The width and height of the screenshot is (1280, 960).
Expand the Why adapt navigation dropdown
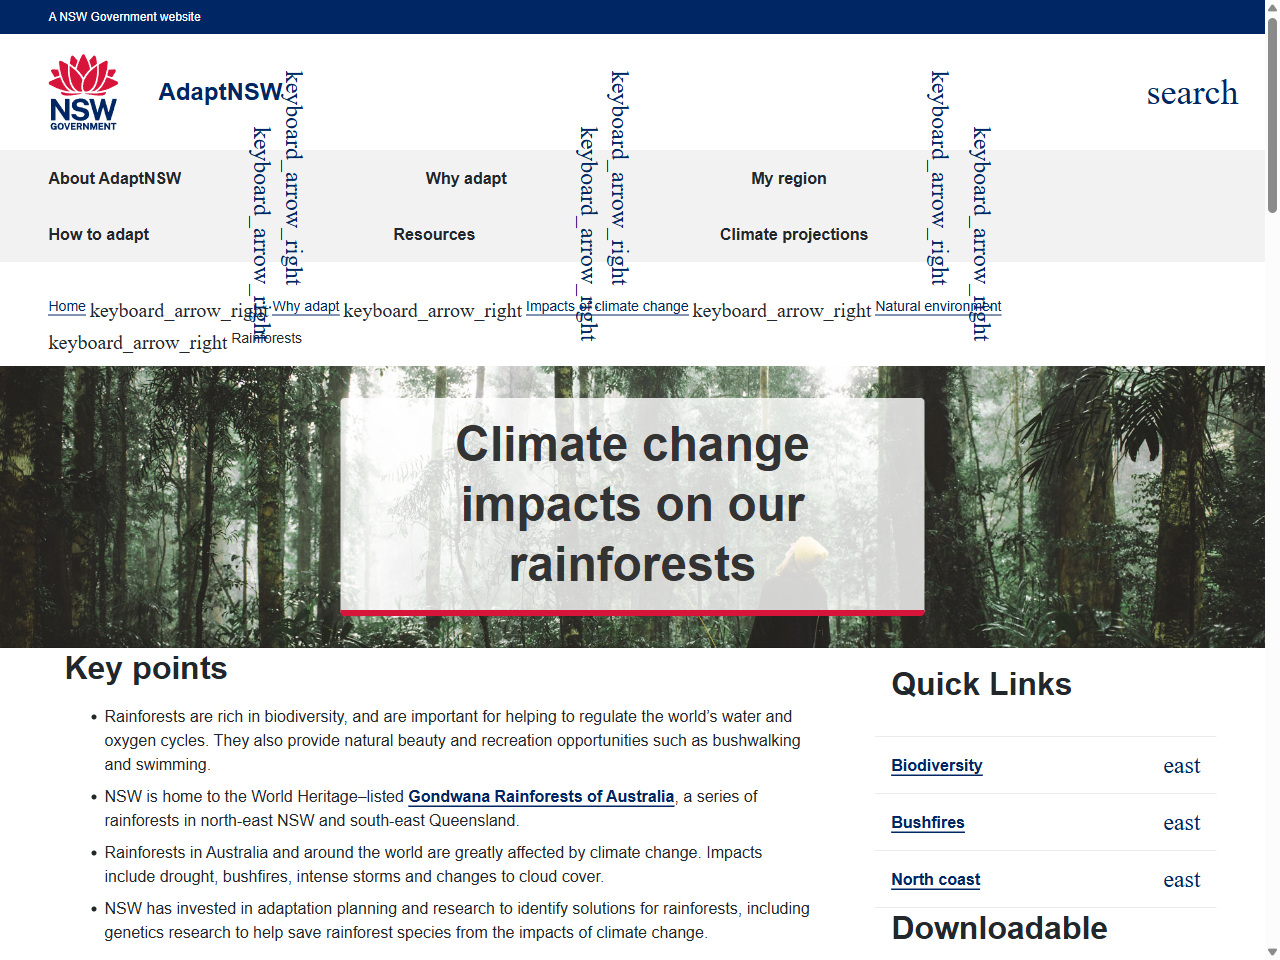pos(466,178)
